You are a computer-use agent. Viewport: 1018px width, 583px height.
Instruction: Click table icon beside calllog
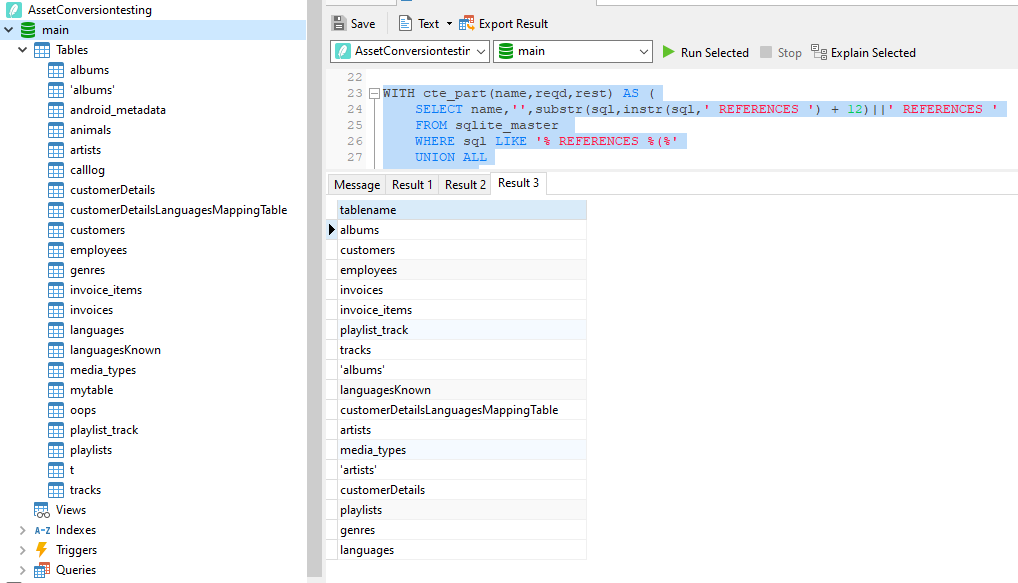pos(56,170)
